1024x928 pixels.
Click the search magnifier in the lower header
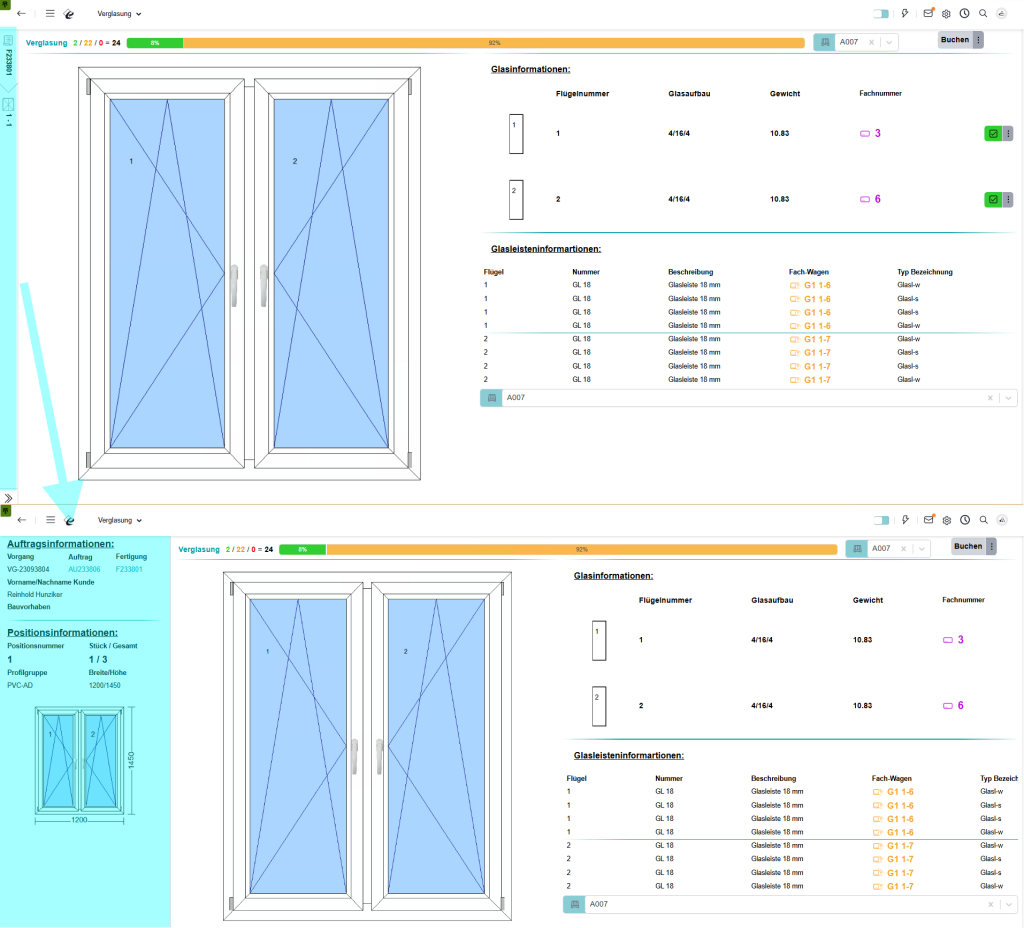(983, 520)
